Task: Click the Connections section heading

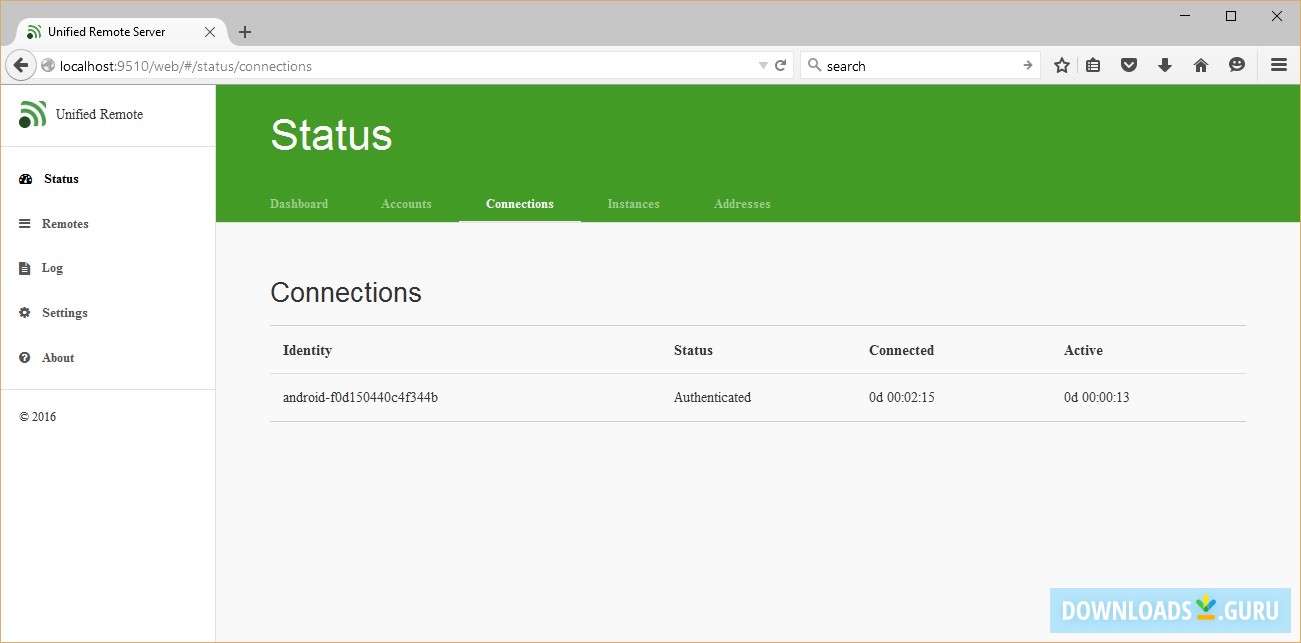Action: 346,293
